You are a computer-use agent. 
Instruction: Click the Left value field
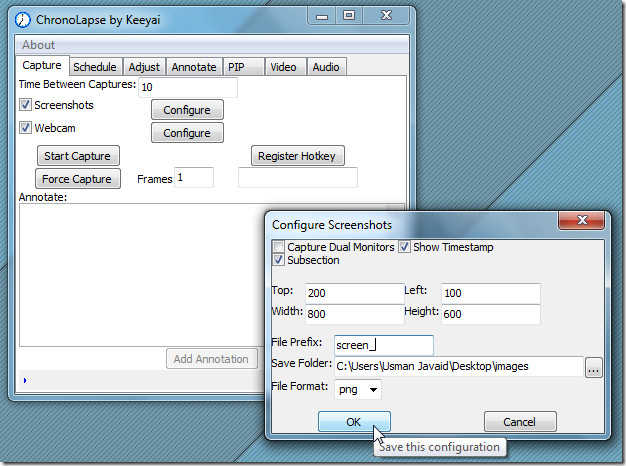click(491, 293)
